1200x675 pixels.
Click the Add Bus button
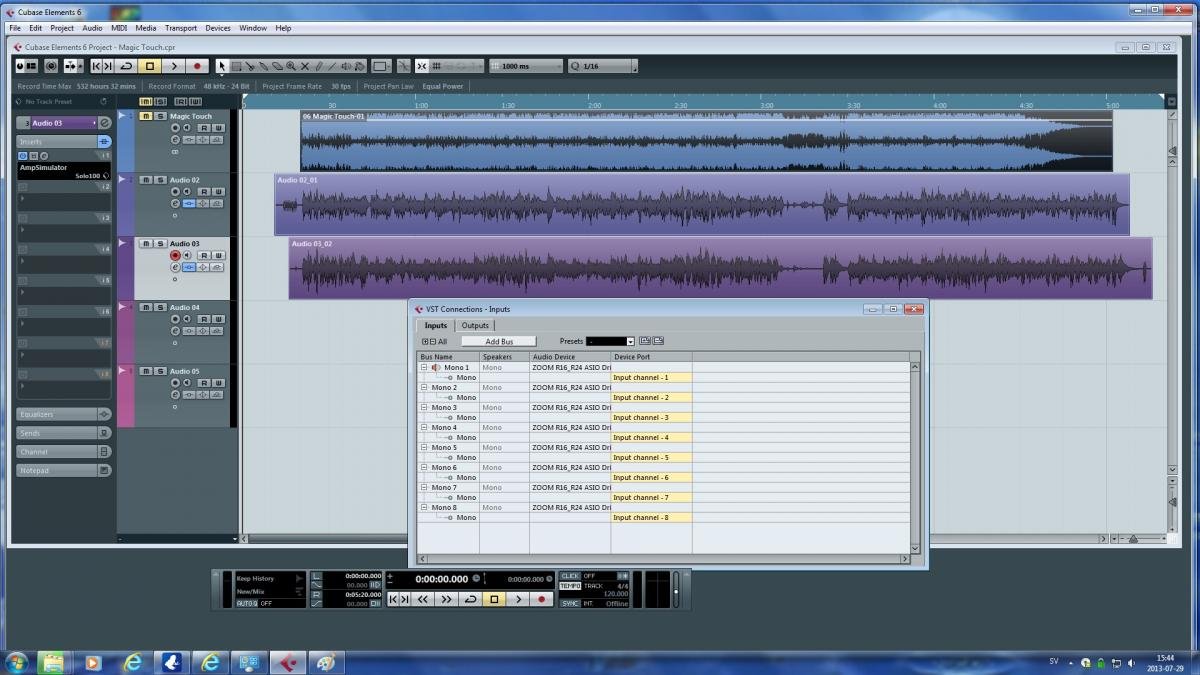(499, 342)
